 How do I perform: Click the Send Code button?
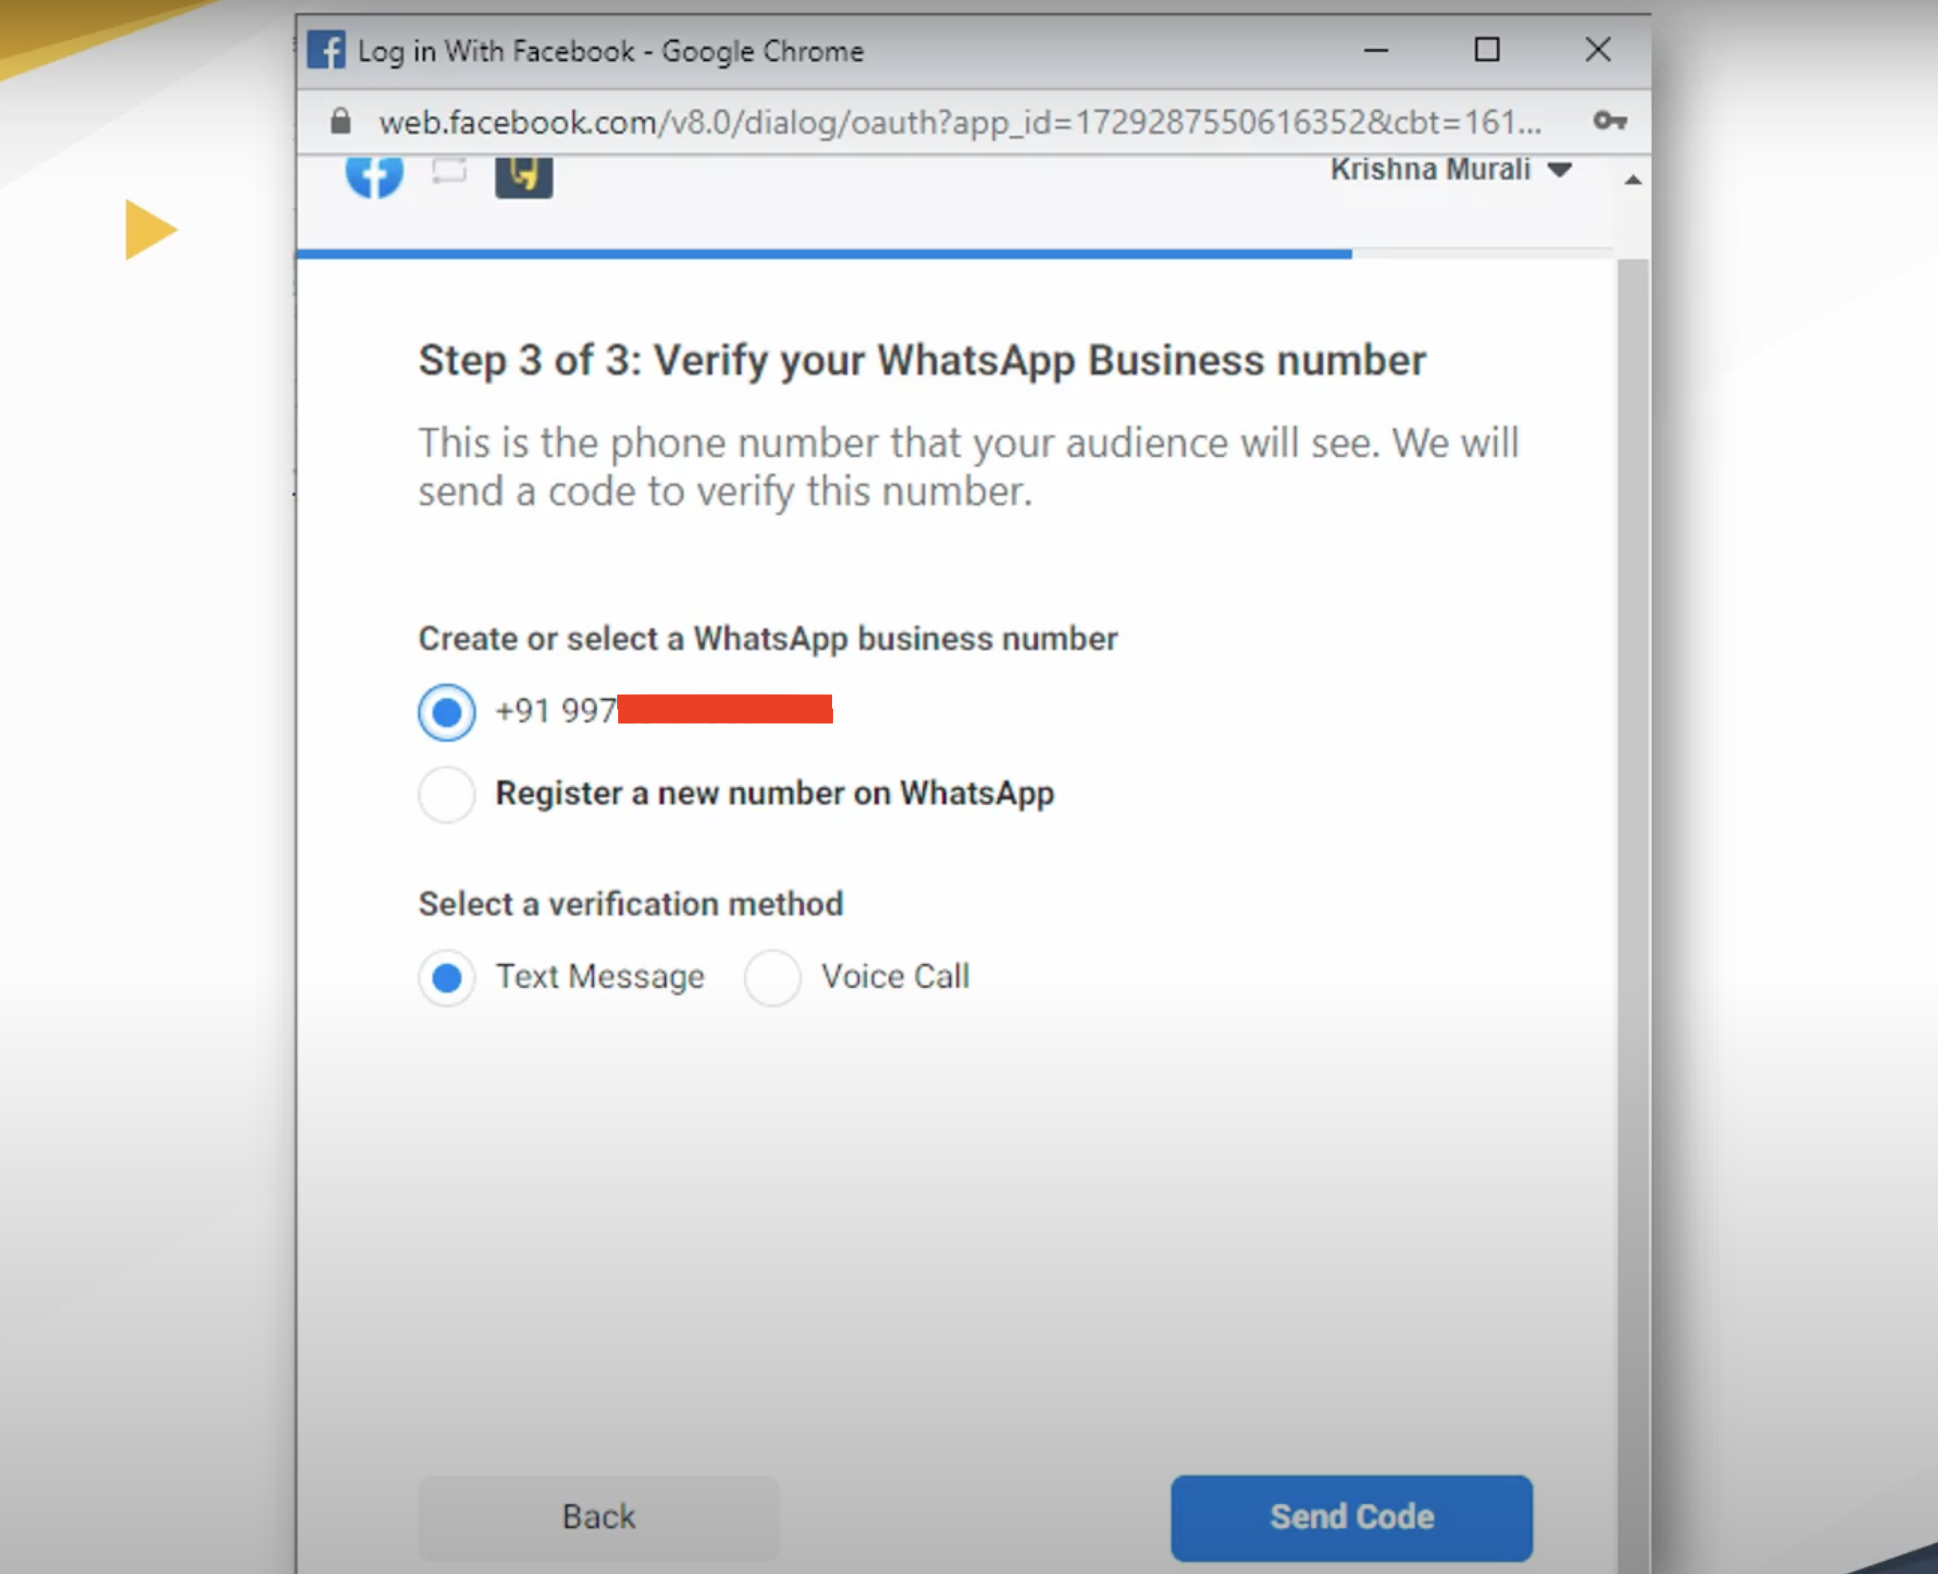click(1351, 1517)
